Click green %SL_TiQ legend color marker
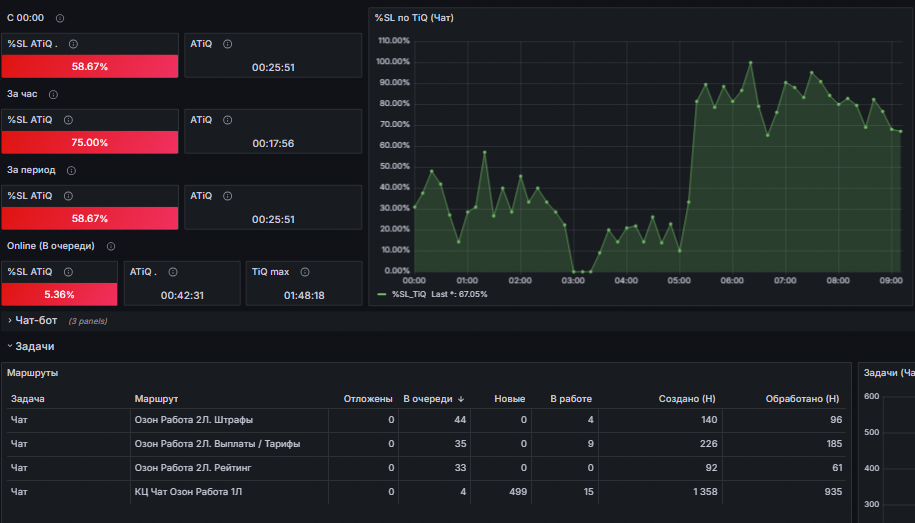 click(x=382, y=294)
